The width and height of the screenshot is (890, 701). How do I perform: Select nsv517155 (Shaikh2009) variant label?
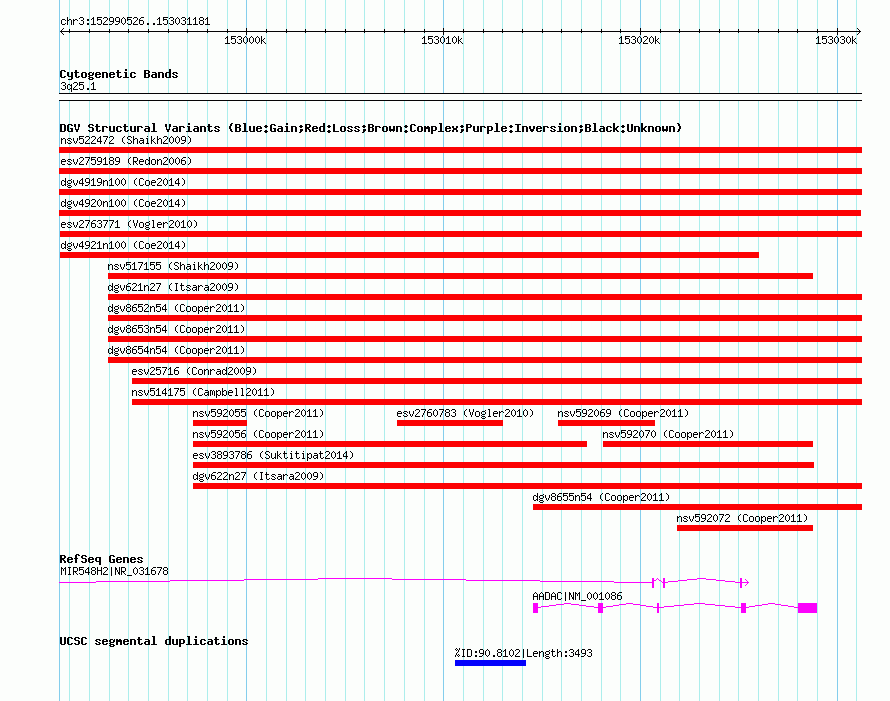[173, 266]
